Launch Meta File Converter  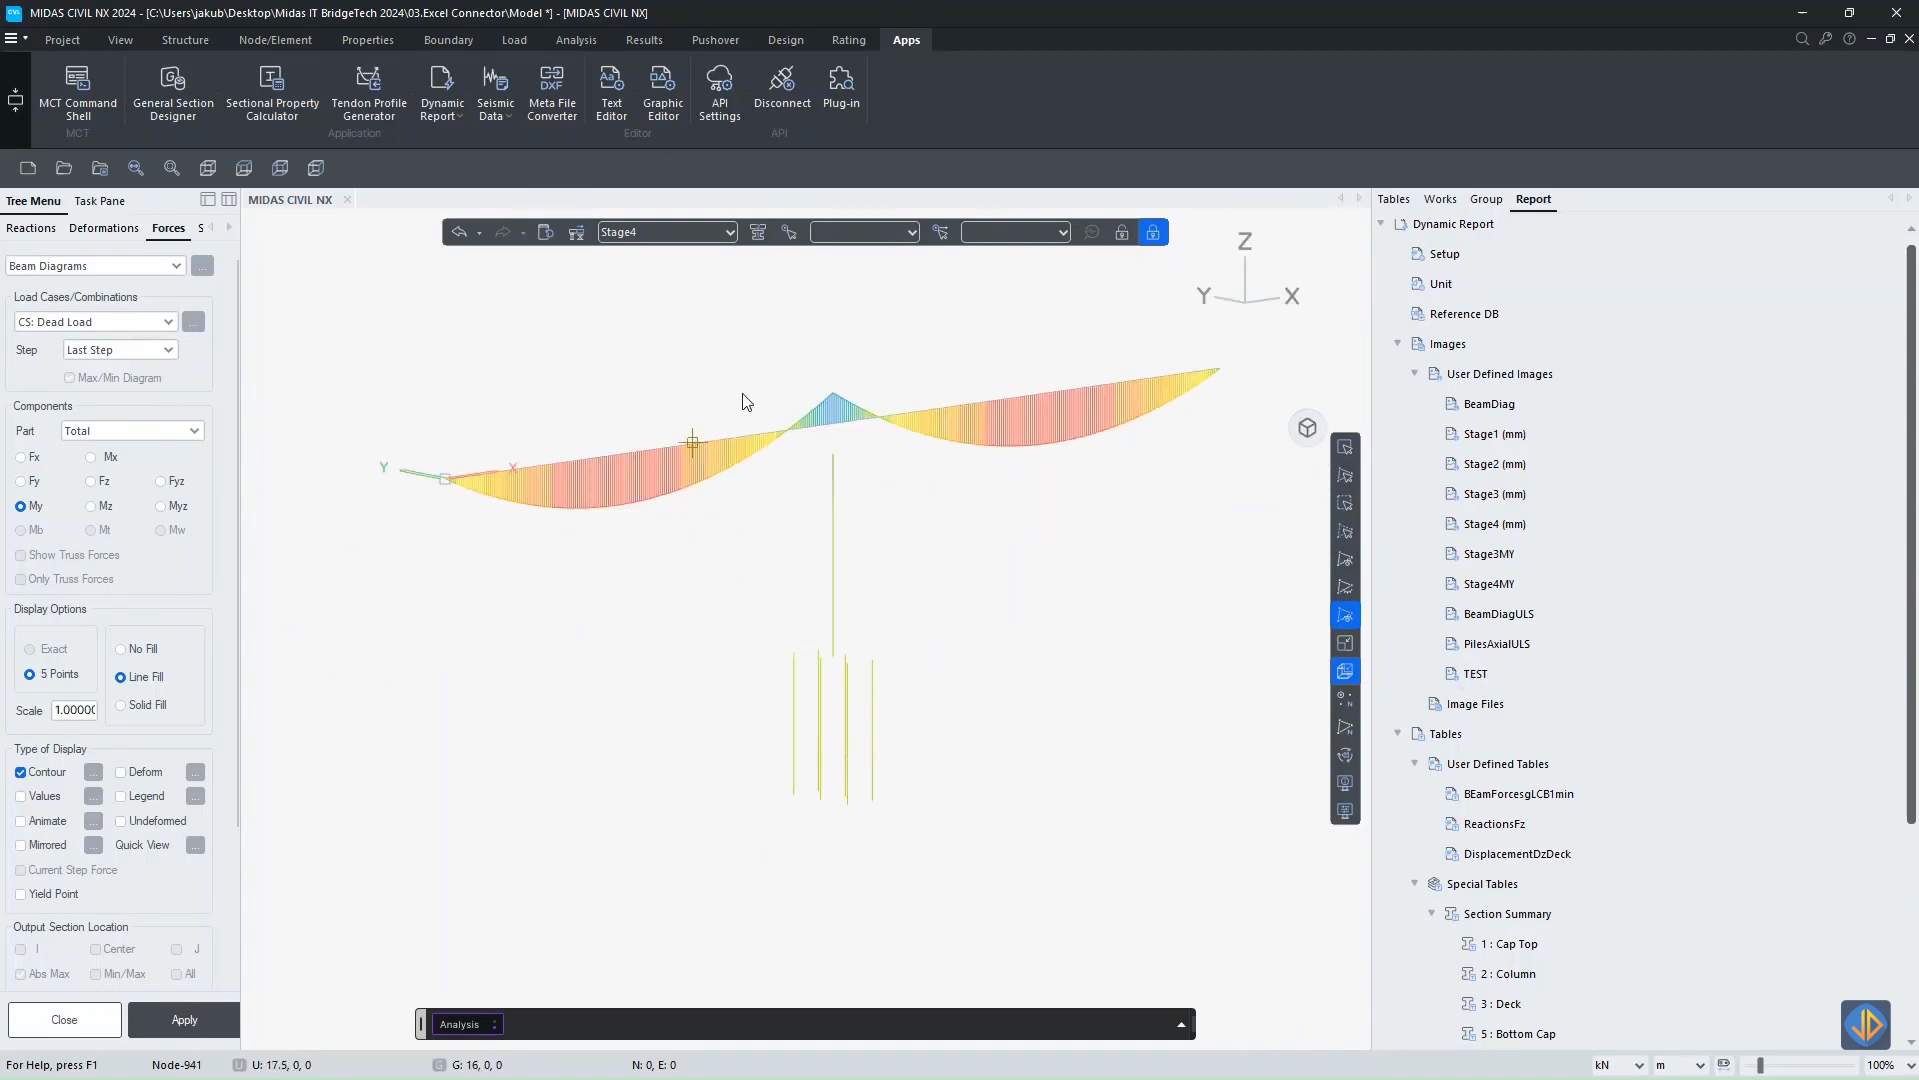[x=552, y=92]
